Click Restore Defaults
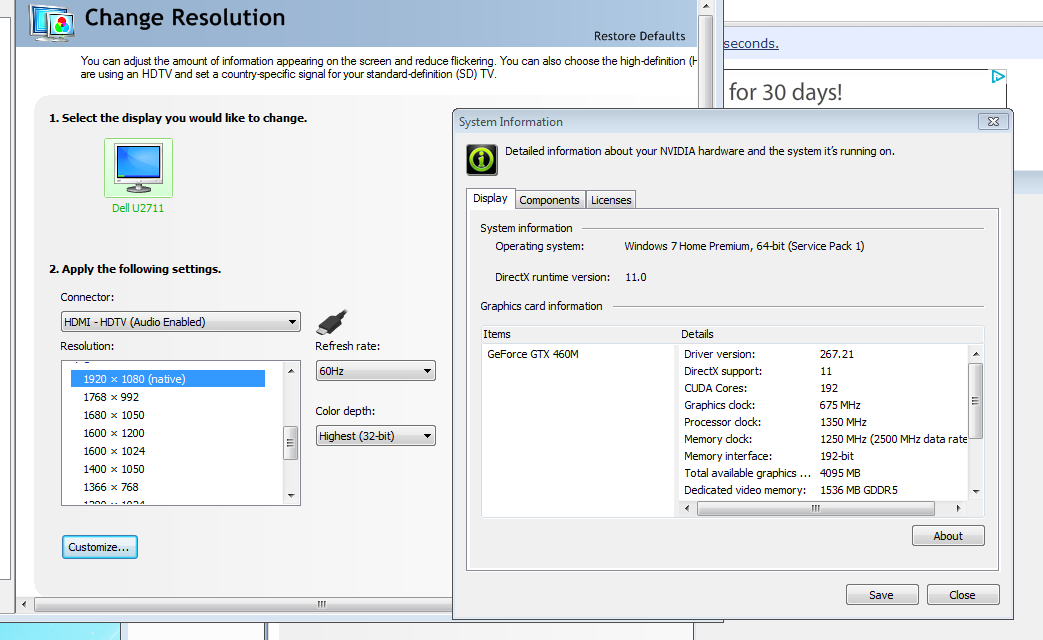This screenshot has height=640, width=1043. click(639, 36)
